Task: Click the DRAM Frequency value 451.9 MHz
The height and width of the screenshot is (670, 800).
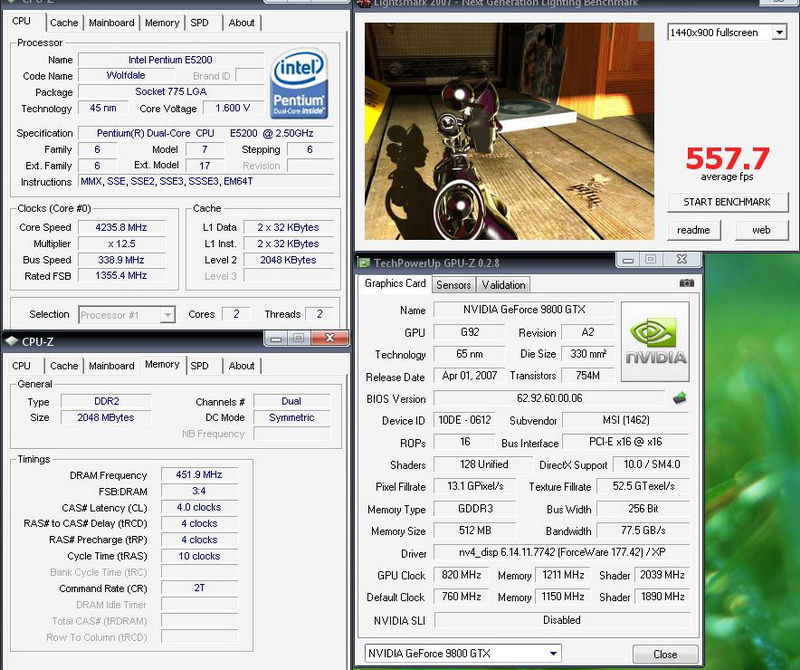Action: [199, 475]
